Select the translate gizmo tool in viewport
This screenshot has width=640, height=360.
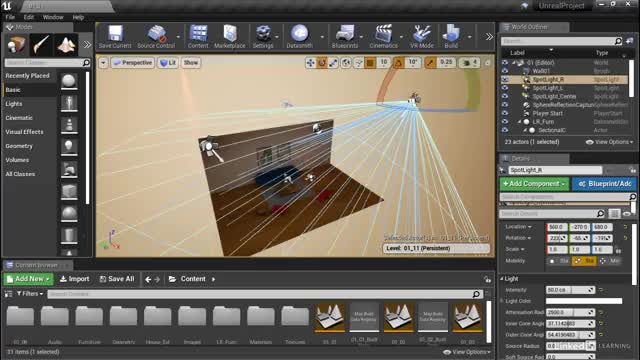click(310, 63)
